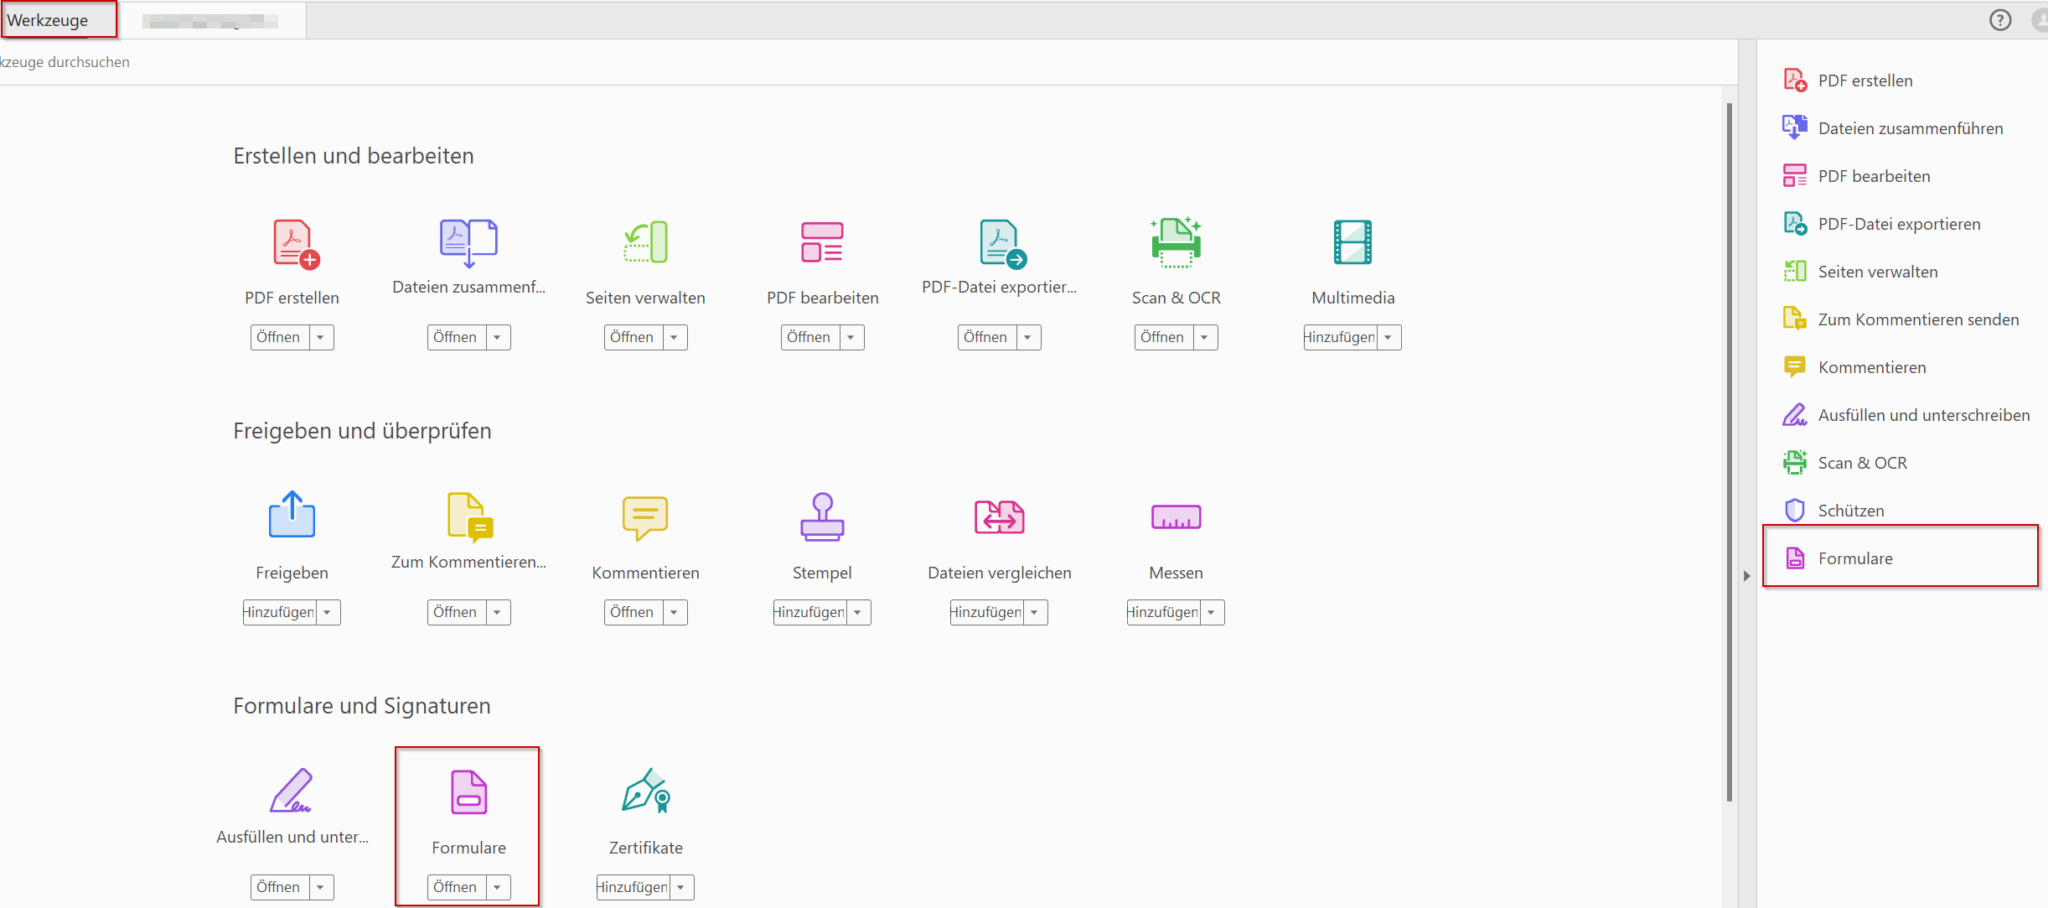Select Formulare in the right sidebar

click(x=1855, y=559)
